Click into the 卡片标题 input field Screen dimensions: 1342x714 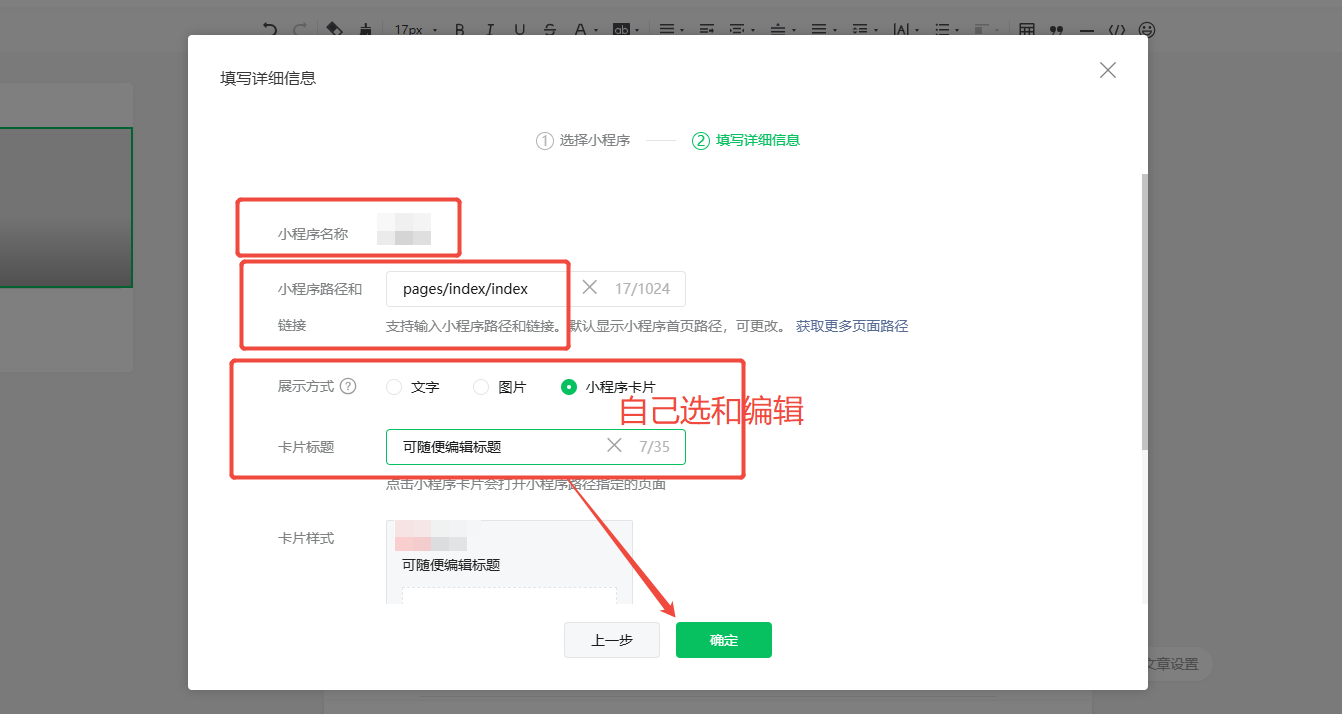point(495,447)
